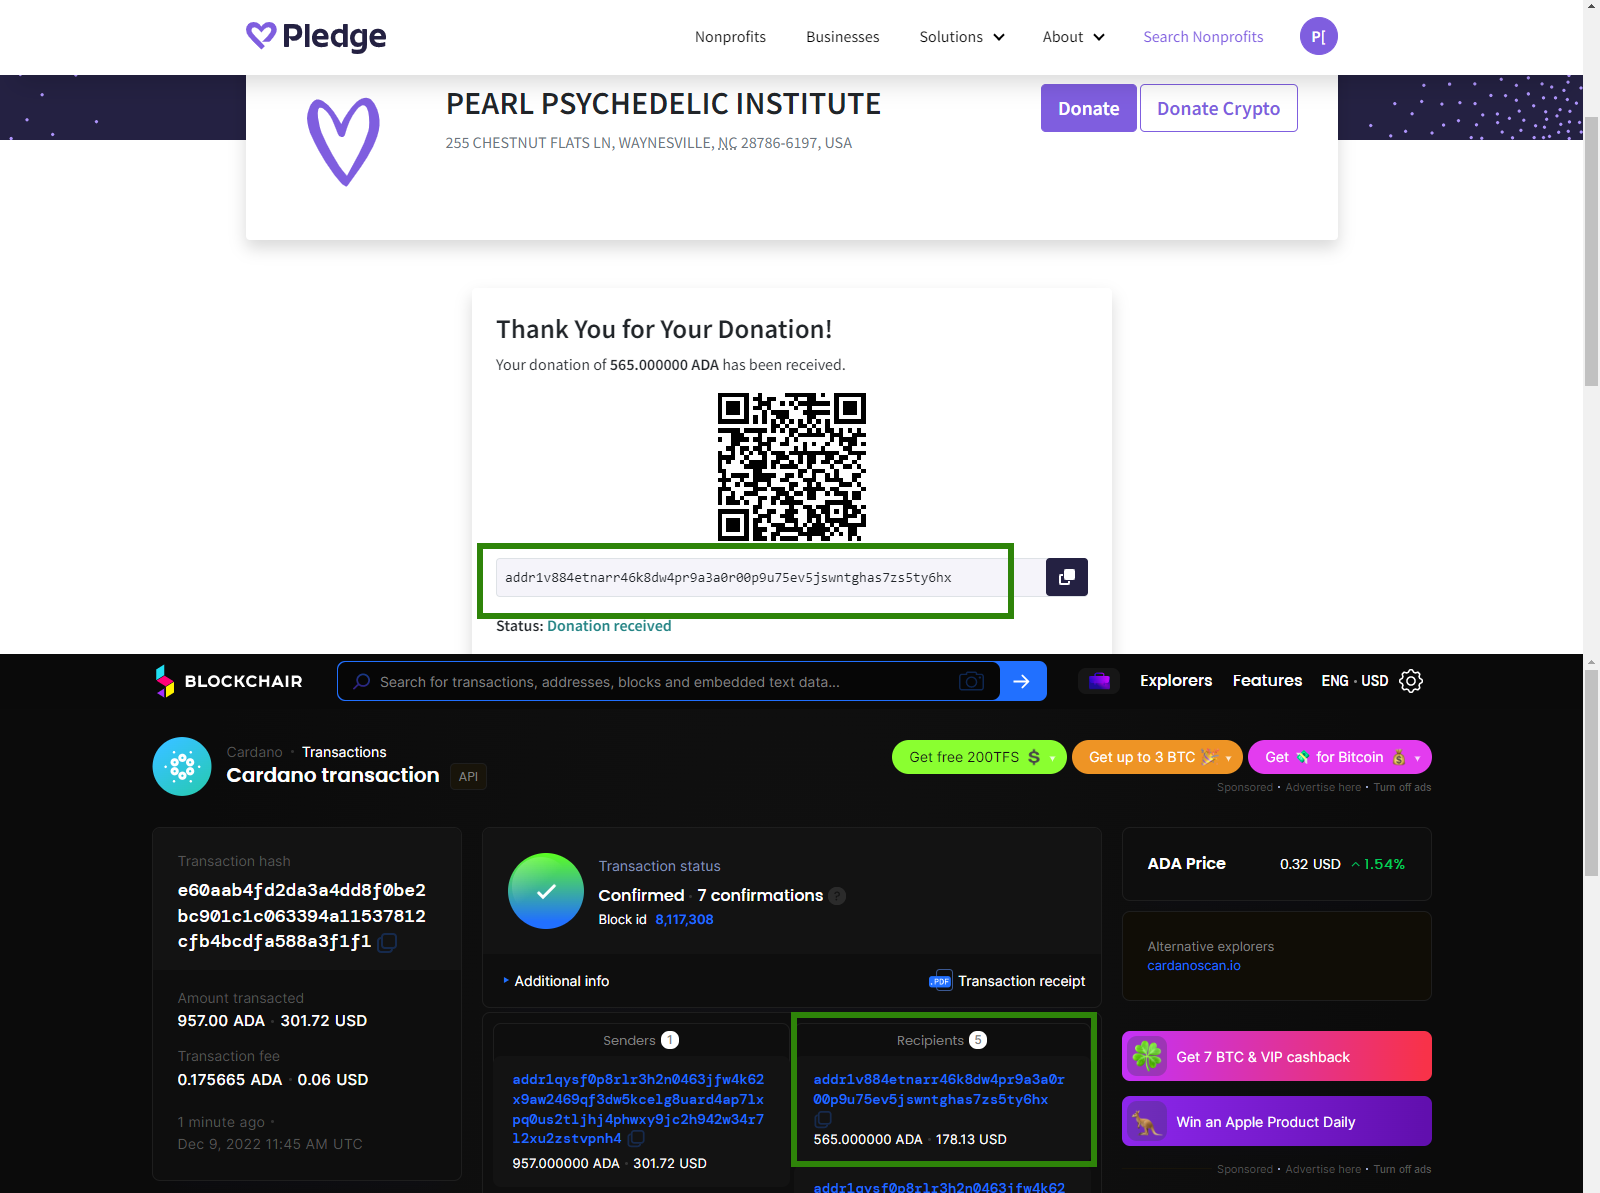Screen dimensions: 1600x1193
Task: Click Dec 9, 2022 11:45 AM UTC timestamp
Action: [270, 1144]
